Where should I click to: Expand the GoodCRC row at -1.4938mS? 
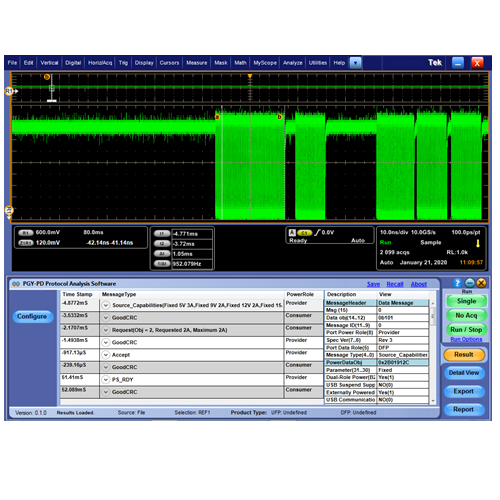coord(106,342)
